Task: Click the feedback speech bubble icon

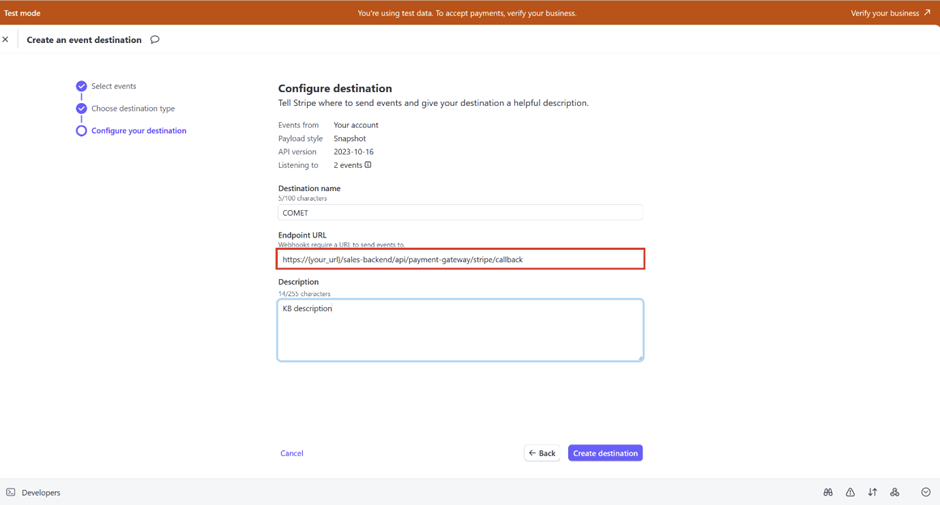Action: click(155, 40)
